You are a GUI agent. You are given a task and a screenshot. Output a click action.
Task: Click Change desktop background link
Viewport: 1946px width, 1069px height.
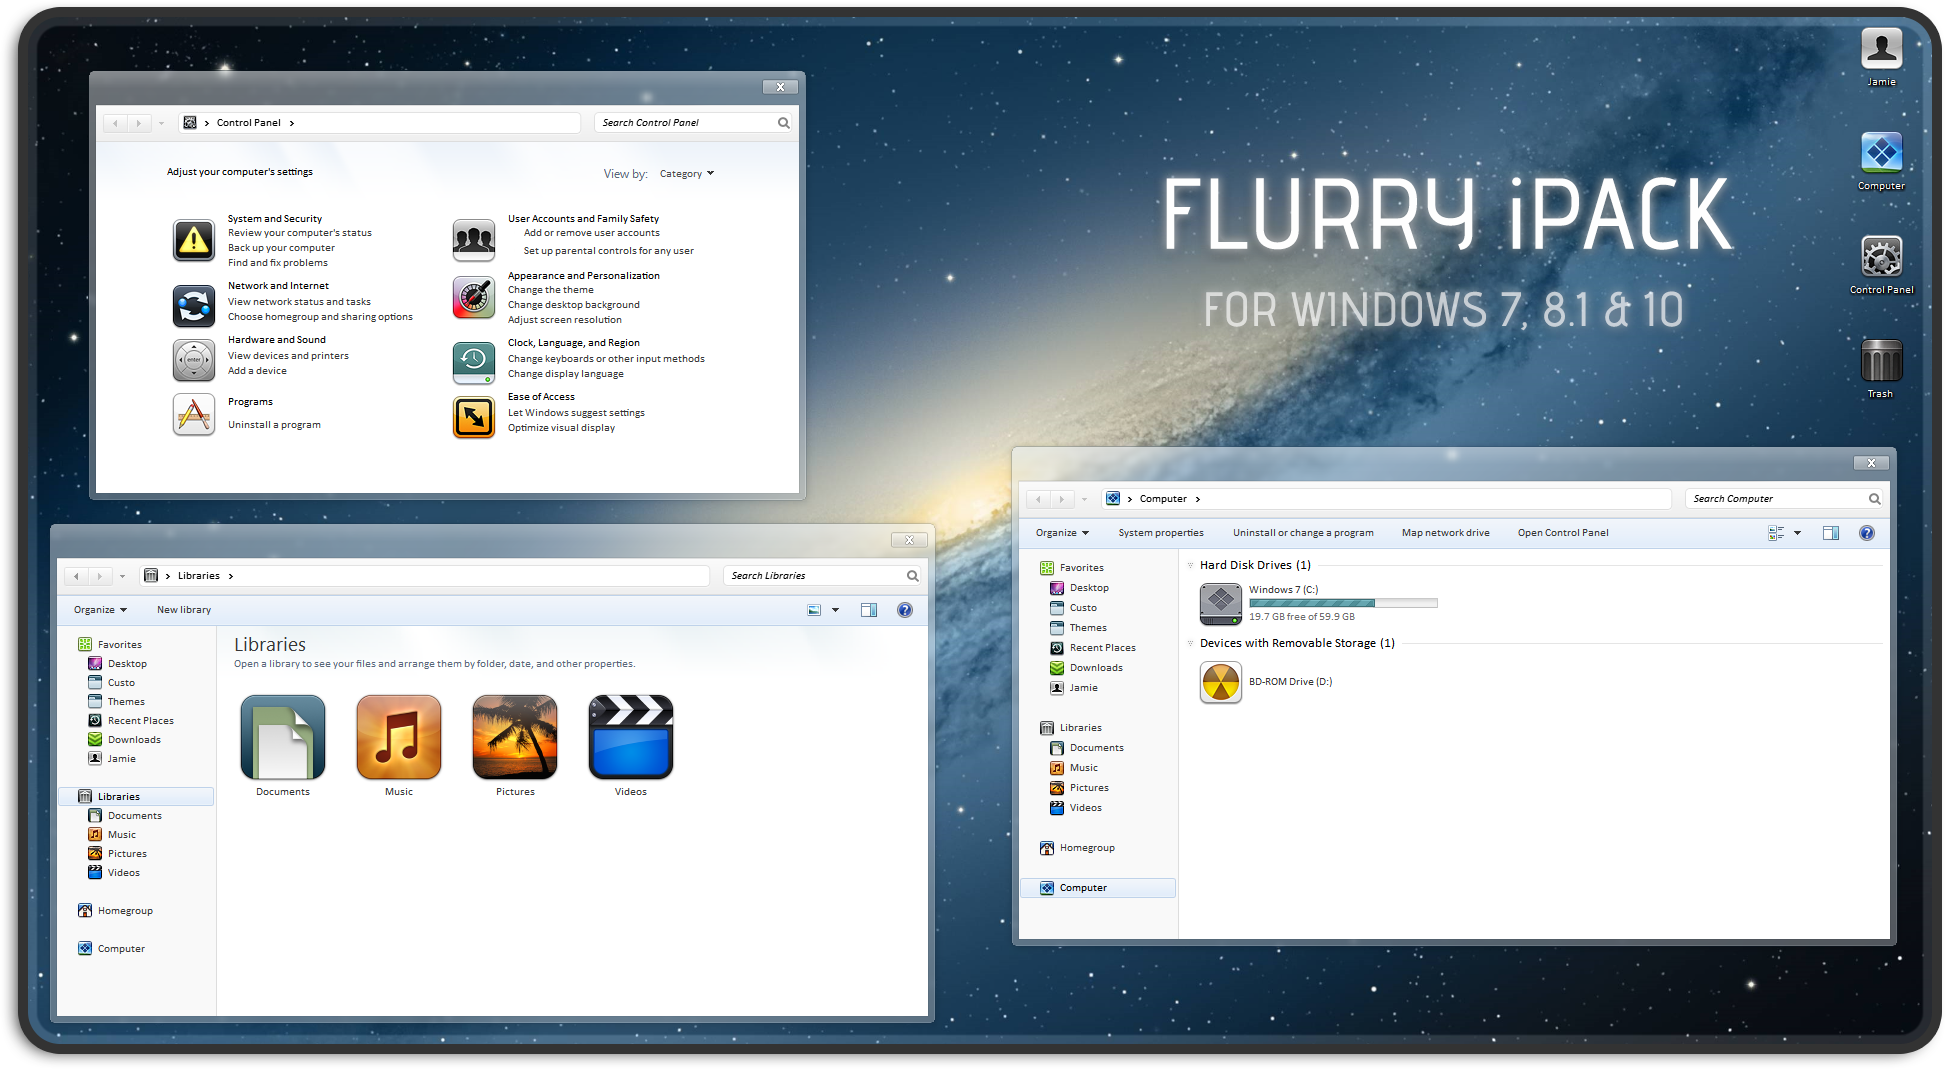coord(574,305)
